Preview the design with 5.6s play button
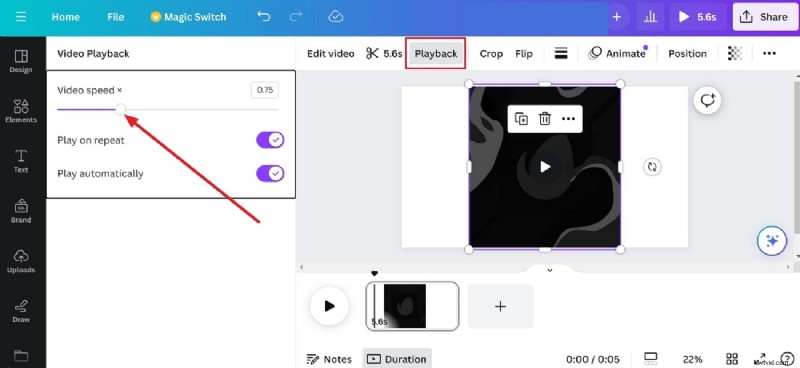This screenshot has width=800, height=368. [697, 17]
